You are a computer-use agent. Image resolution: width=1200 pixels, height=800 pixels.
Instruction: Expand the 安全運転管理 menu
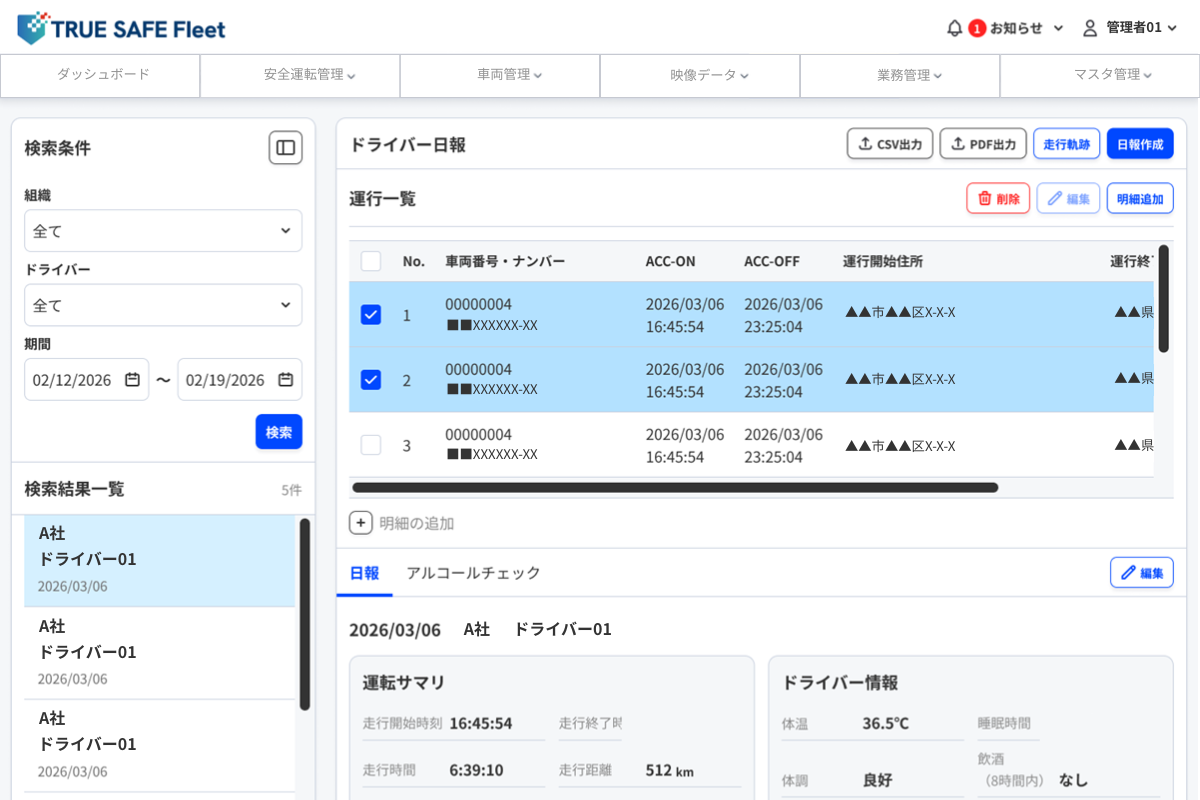[x=300, y=75]
